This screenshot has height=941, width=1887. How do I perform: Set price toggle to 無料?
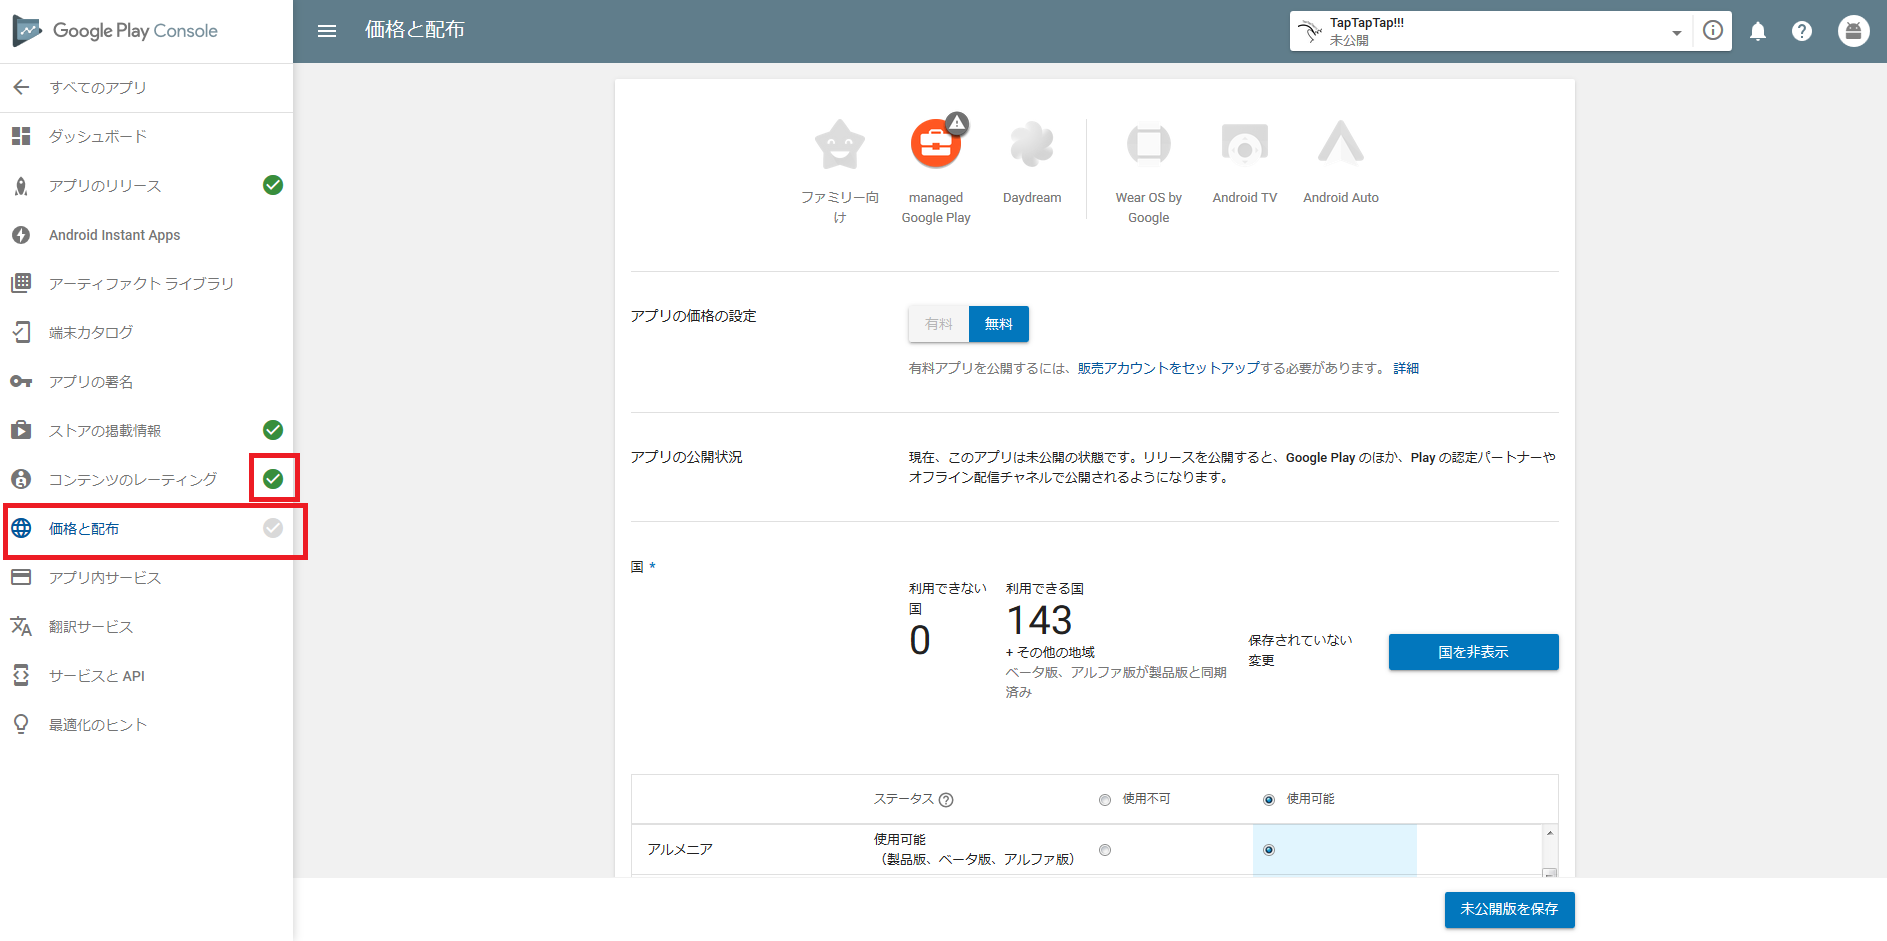999,324
